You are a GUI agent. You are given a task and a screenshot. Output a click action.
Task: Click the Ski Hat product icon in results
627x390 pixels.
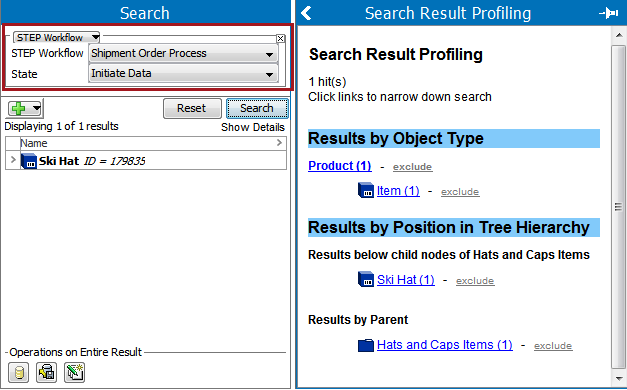tap(29, 161)
